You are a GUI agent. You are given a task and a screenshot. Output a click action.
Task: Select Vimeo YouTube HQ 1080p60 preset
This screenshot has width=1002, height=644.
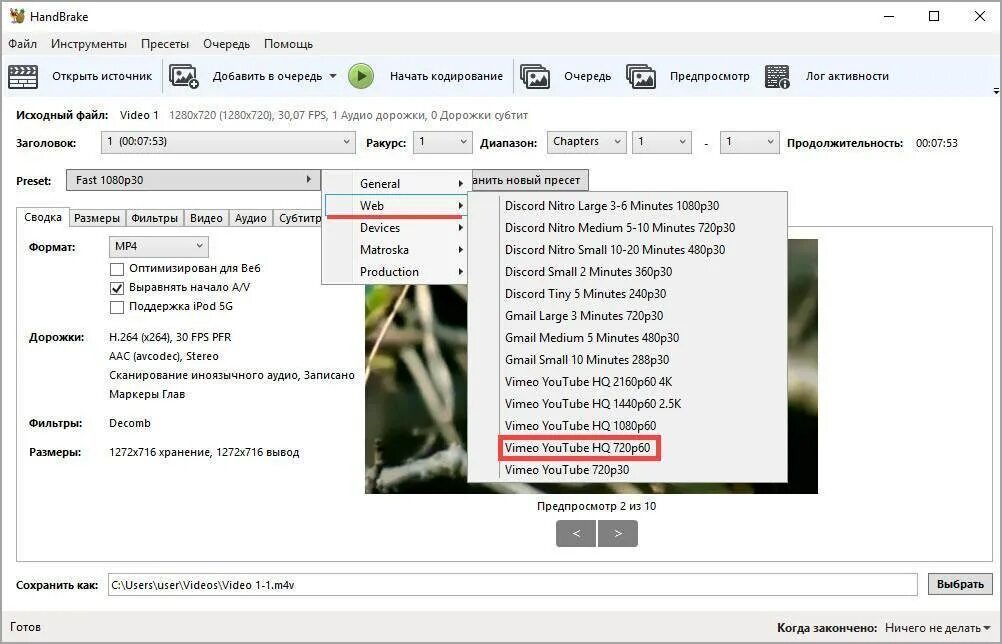point(628,426)
